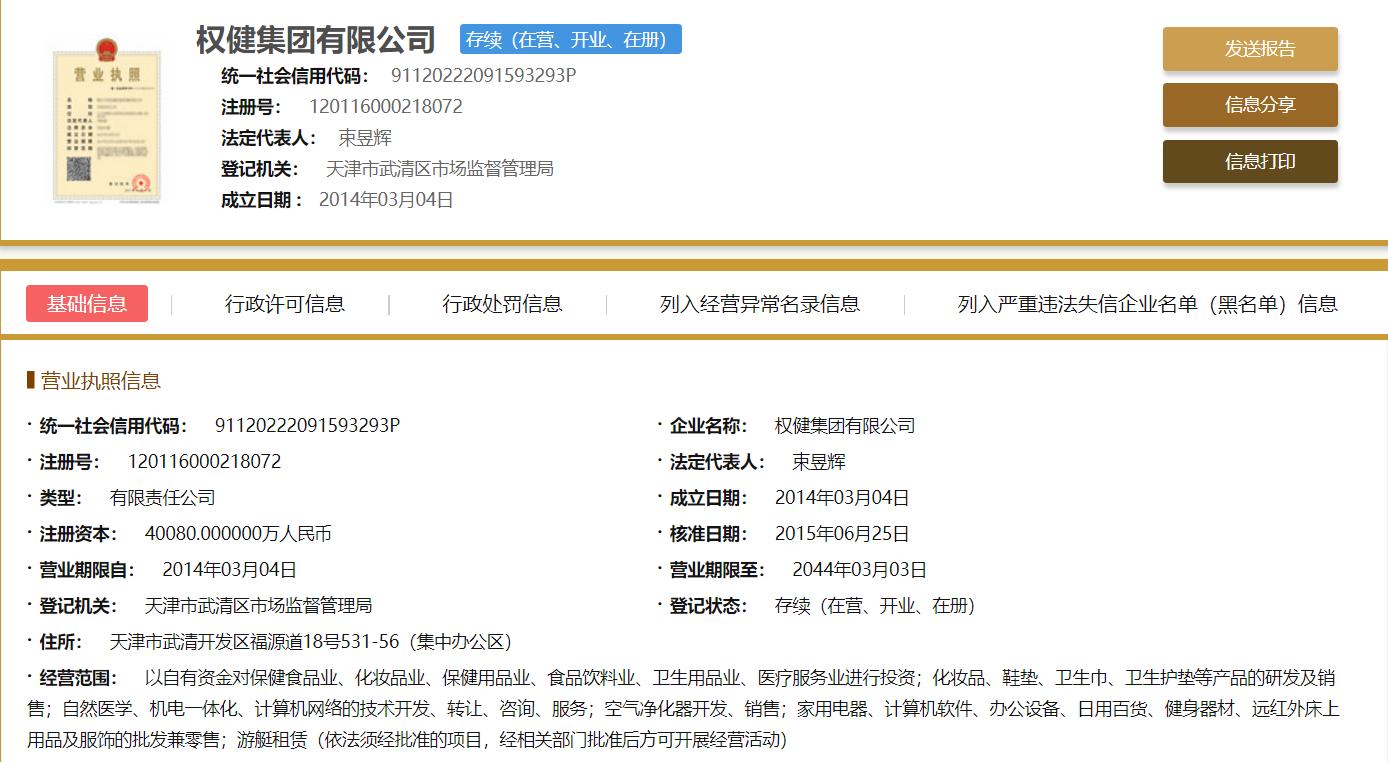Click the 信息打印 button

click(1249, 161)
